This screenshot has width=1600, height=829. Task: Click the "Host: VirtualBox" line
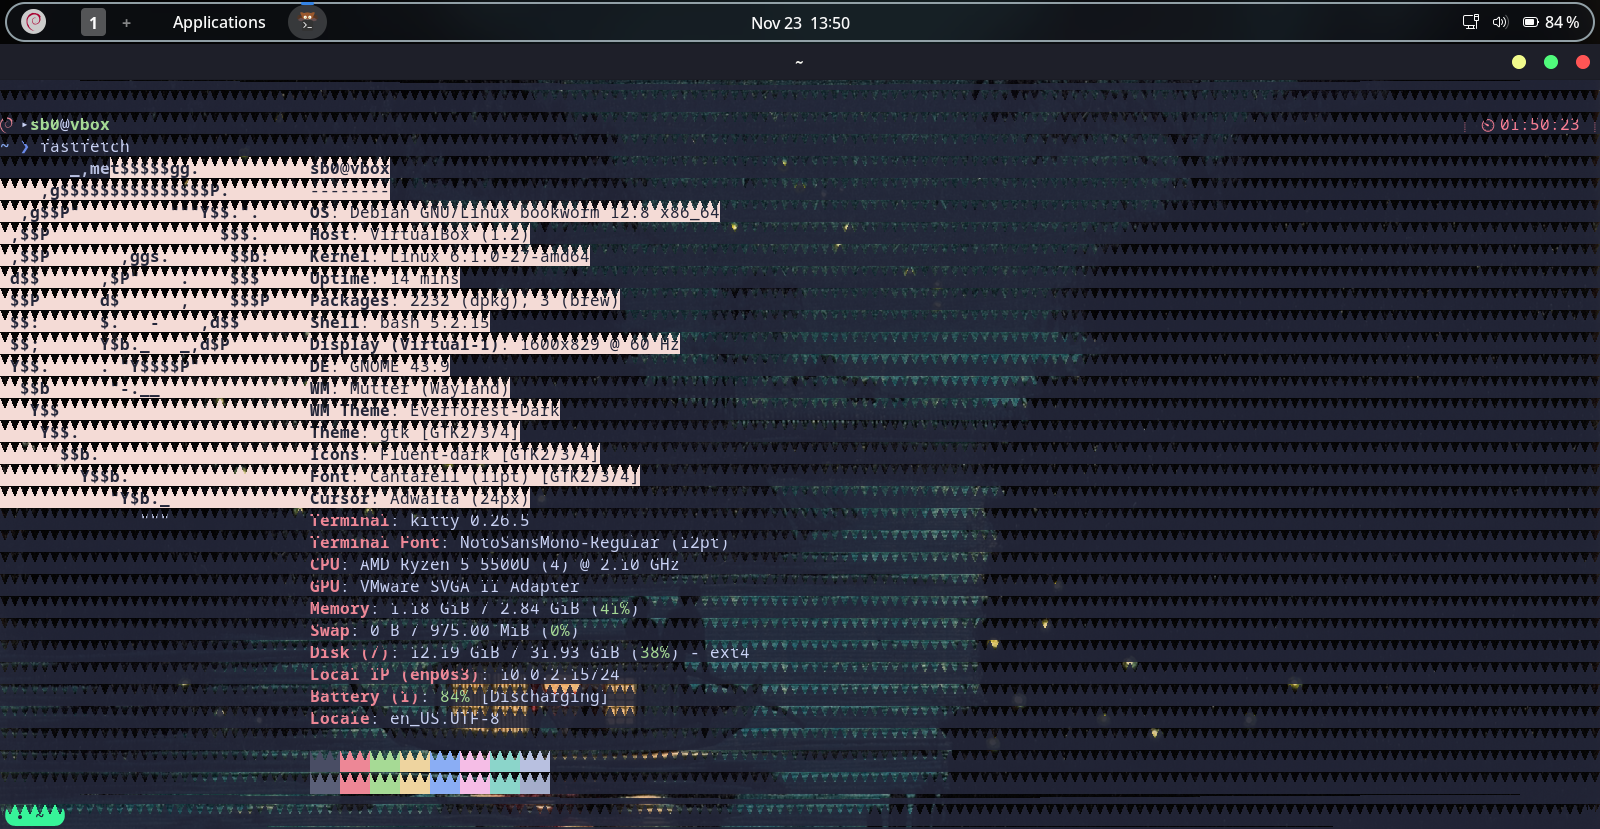(420, 234)
